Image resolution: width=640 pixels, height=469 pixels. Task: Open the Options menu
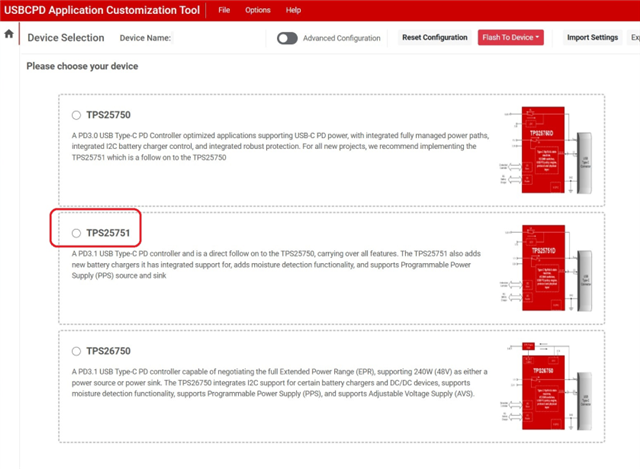[258, 10]
